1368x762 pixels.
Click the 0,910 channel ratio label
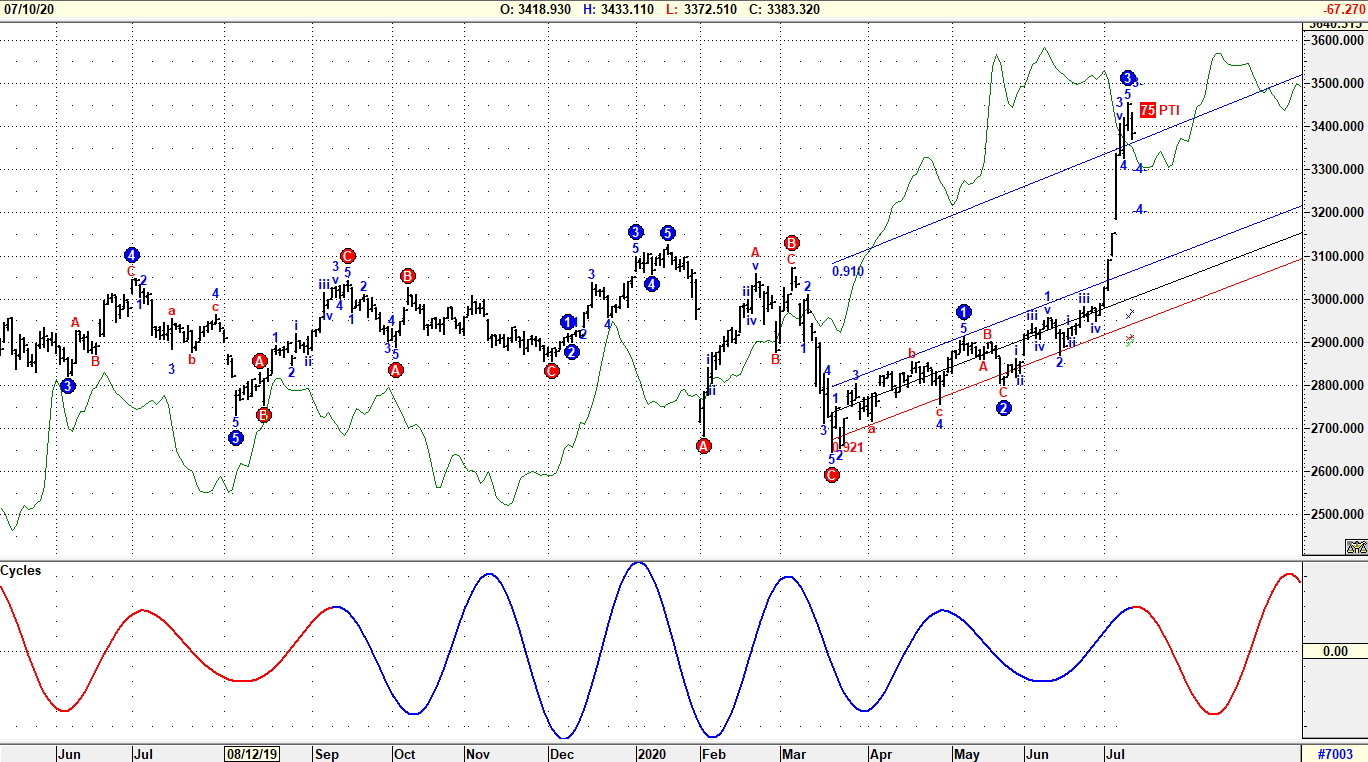[x=848, y=270]
